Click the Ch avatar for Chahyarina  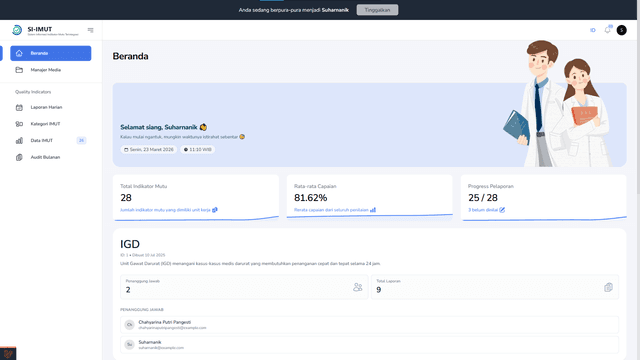pos(129,325)
